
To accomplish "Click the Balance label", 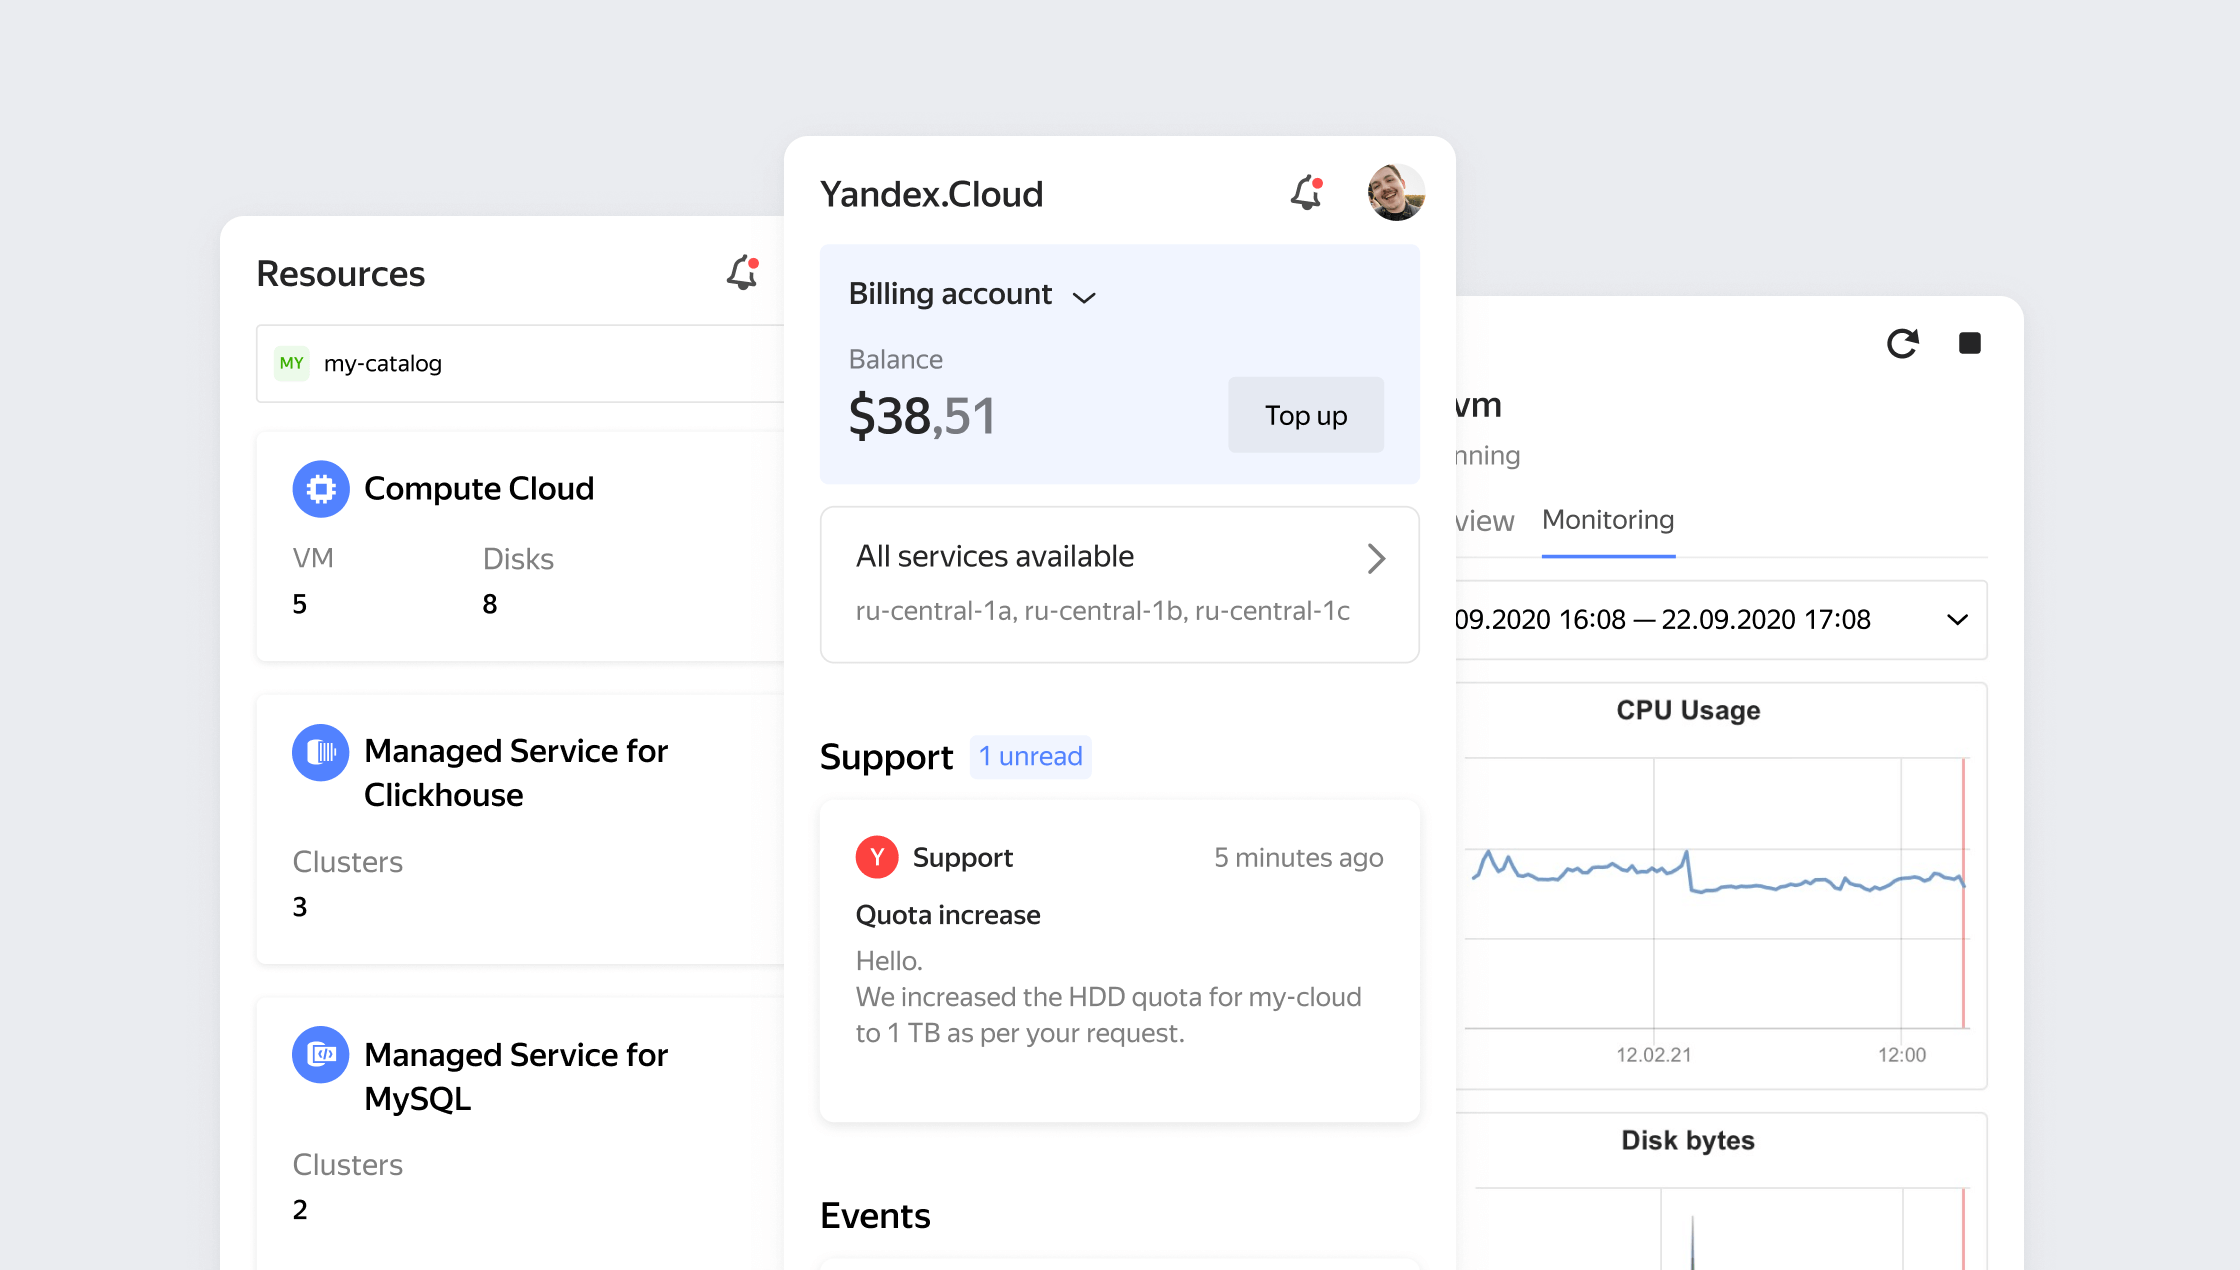I will pos(895,359).
